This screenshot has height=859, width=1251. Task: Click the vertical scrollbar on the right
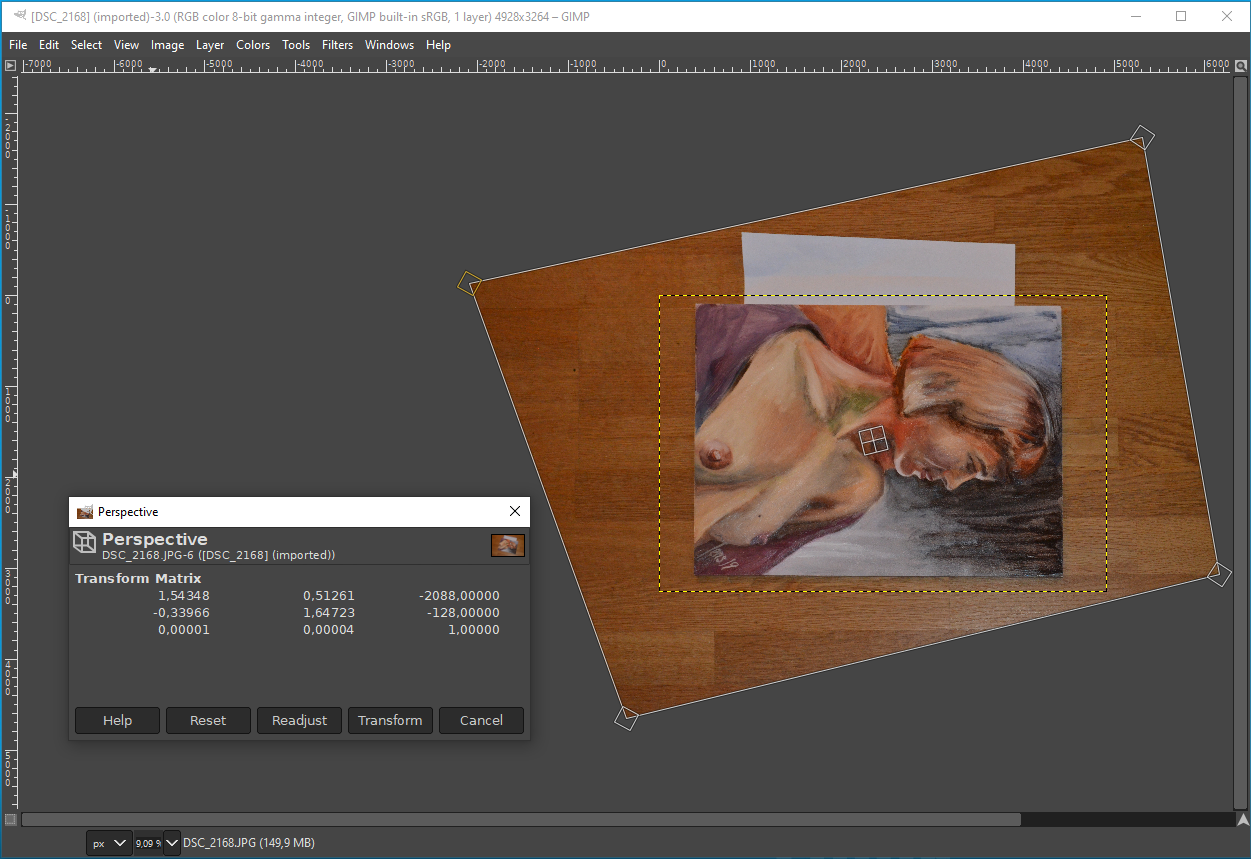point(1240,441)
